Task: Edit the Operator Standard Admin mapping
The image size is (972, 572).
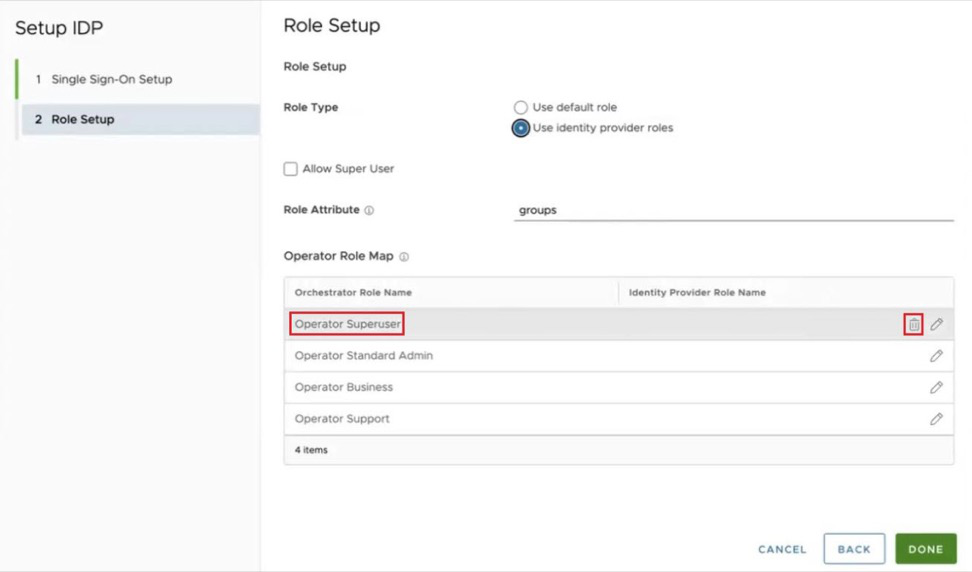Action: pyautogui.click(x=936, y=356)
